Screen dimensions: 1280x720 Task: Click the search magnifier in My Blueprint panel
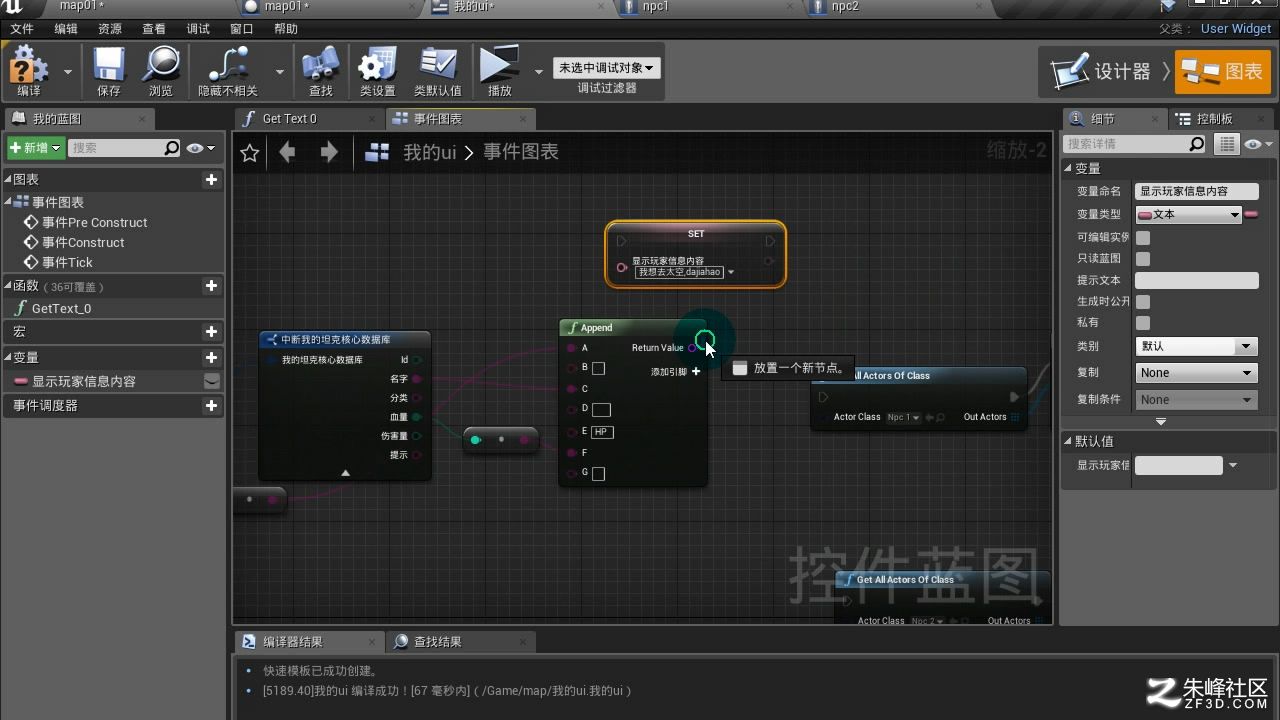(172, 148)
